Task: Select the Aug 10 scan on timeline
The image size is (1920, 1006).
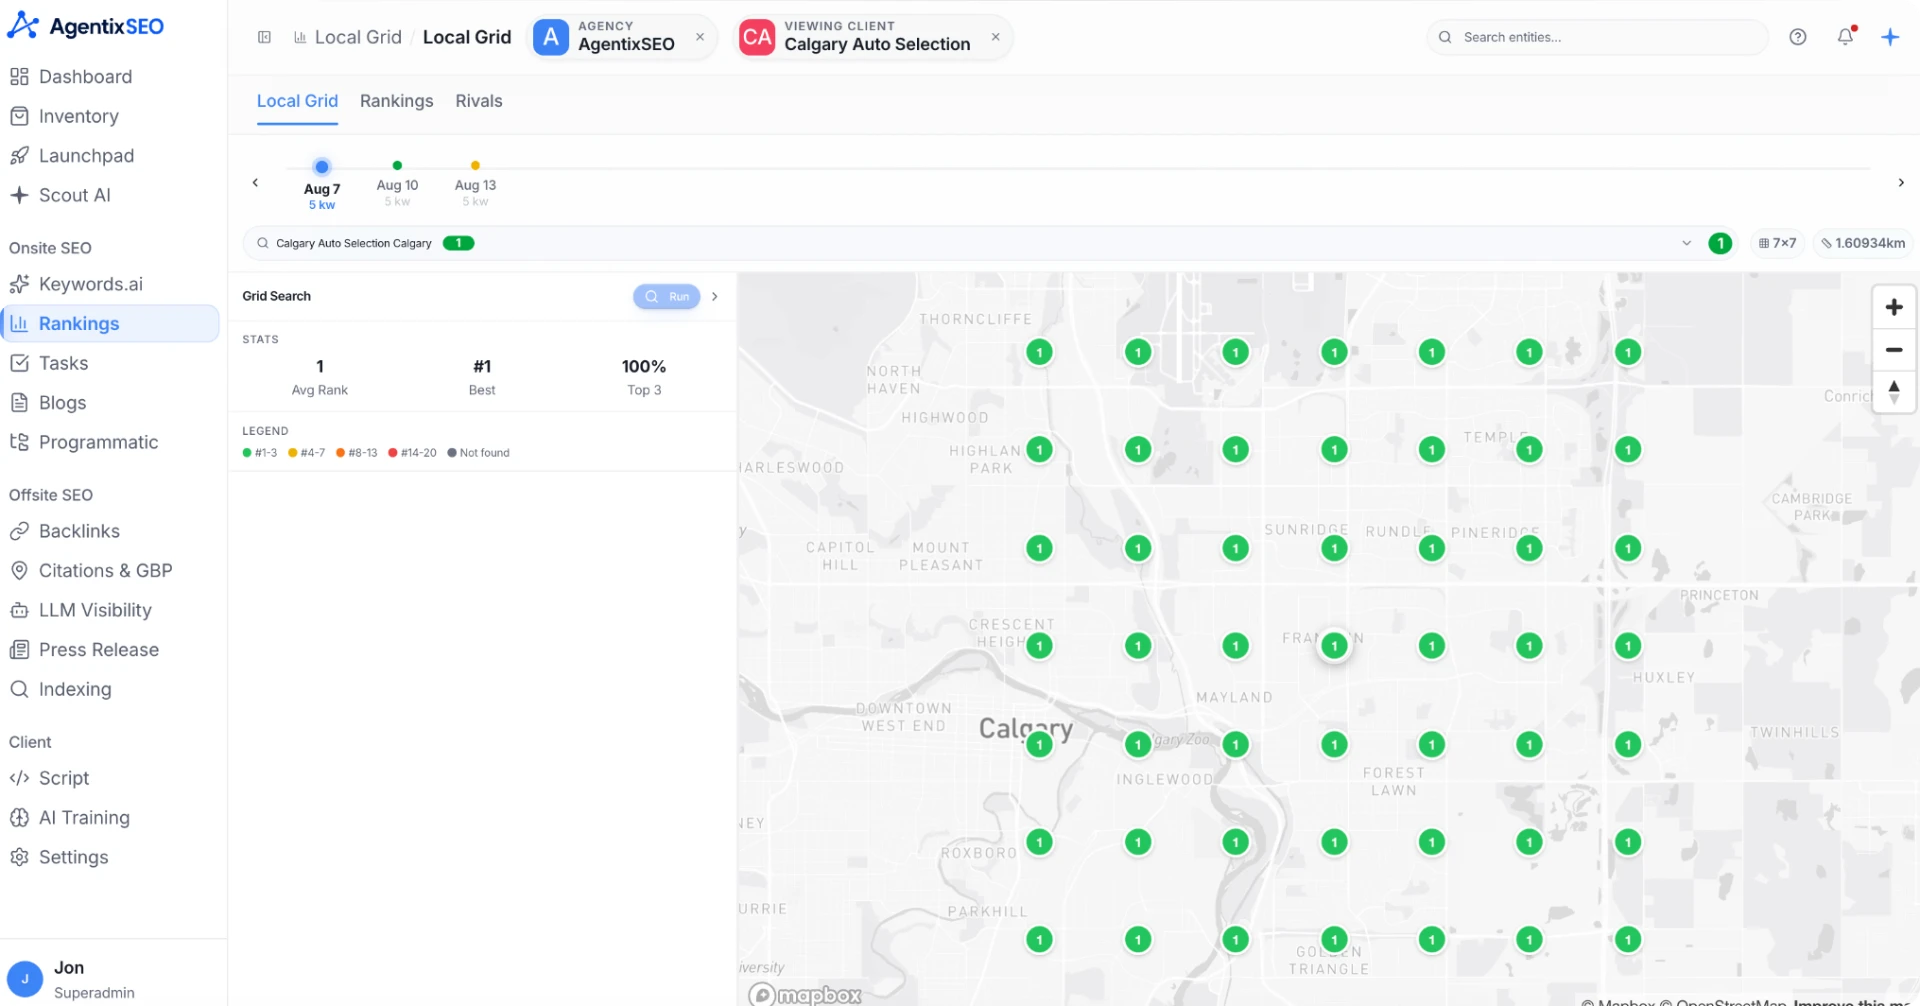Action: click(x=397, y=183)
